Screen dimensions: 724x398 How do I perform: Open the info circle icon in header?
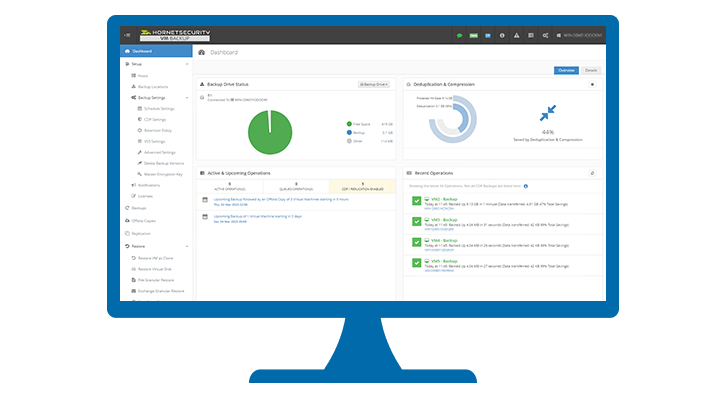point(502,36)
